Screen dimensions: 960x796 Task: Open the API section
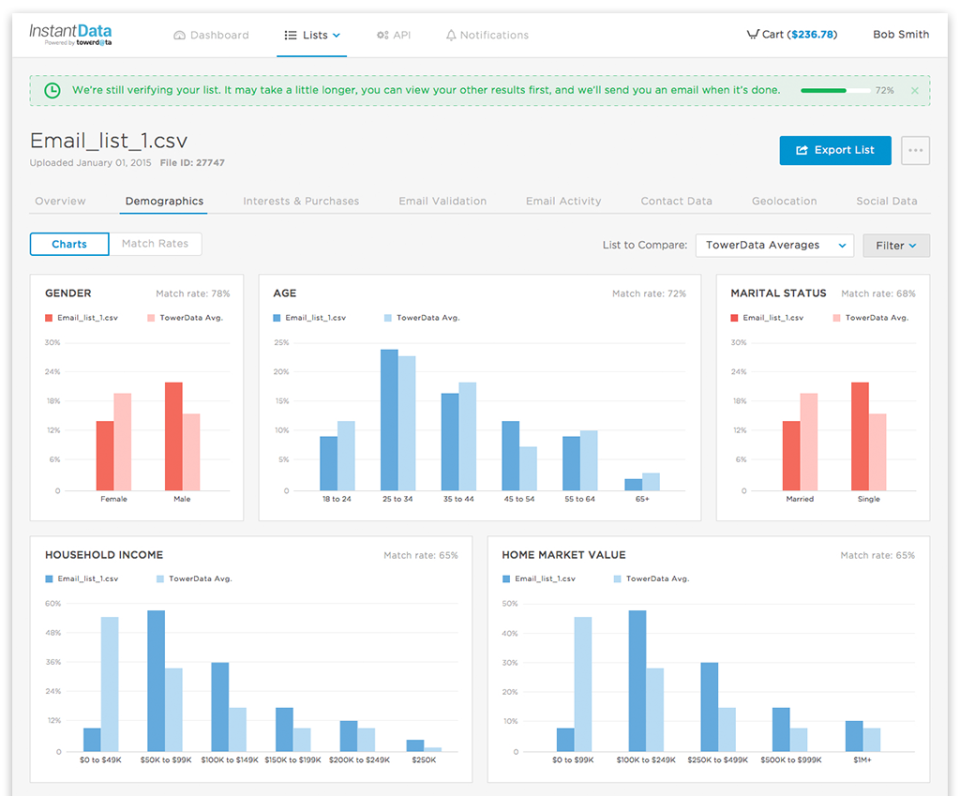click(x=393, y=35)
